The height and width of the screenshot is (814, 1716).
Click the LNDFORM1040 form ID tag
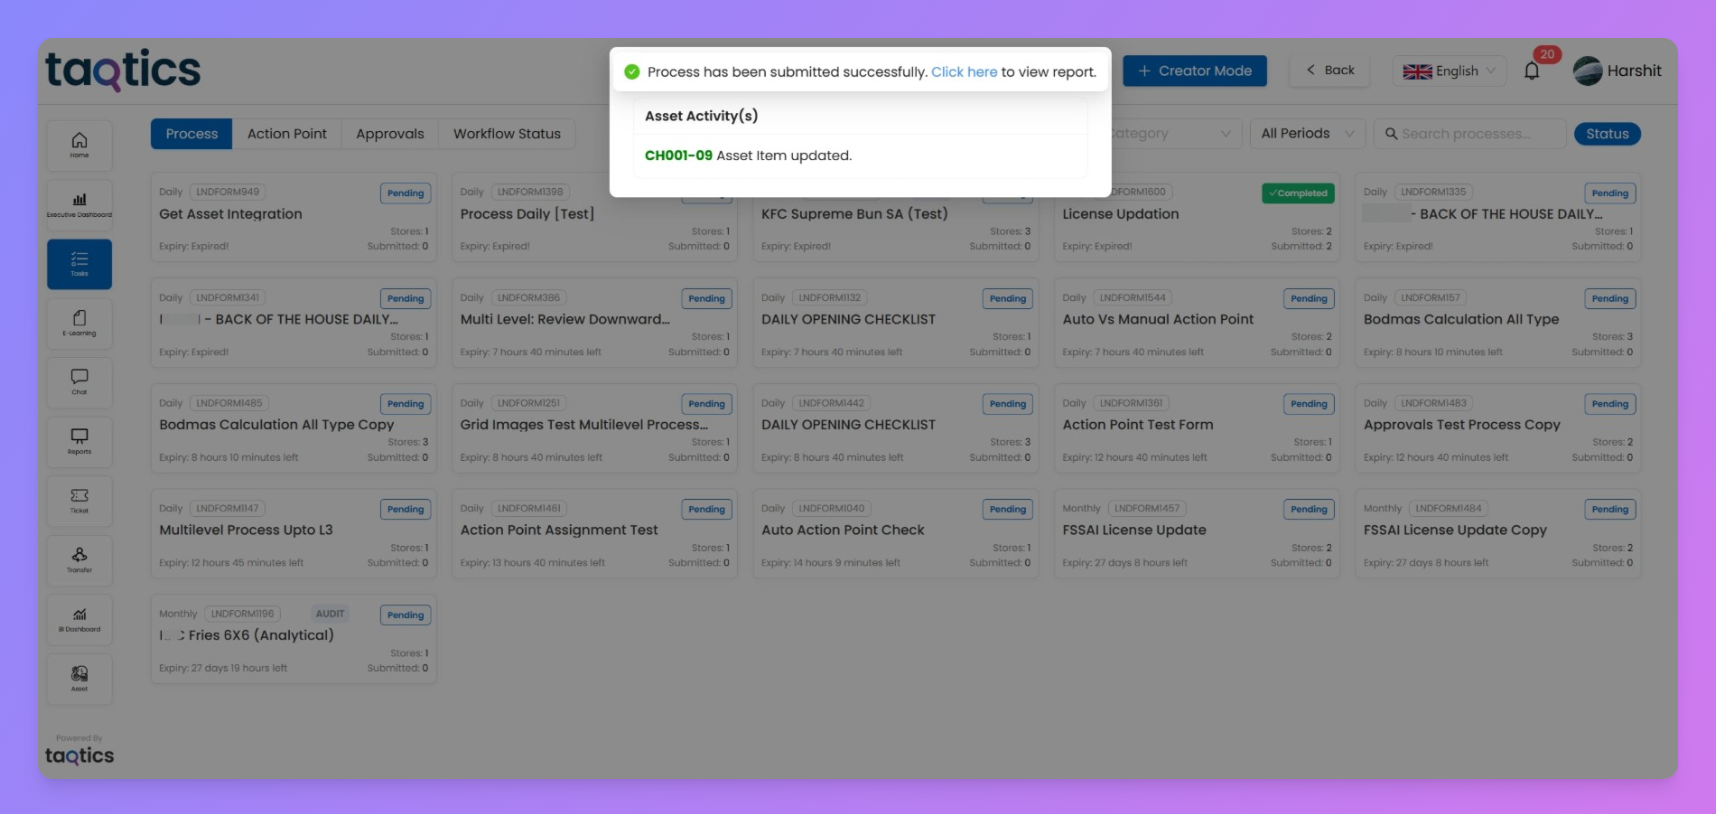pos(831,508)
